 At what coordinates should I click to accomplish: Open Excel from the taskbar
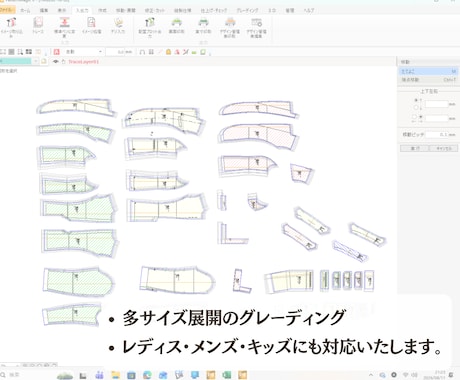point(227,375)
